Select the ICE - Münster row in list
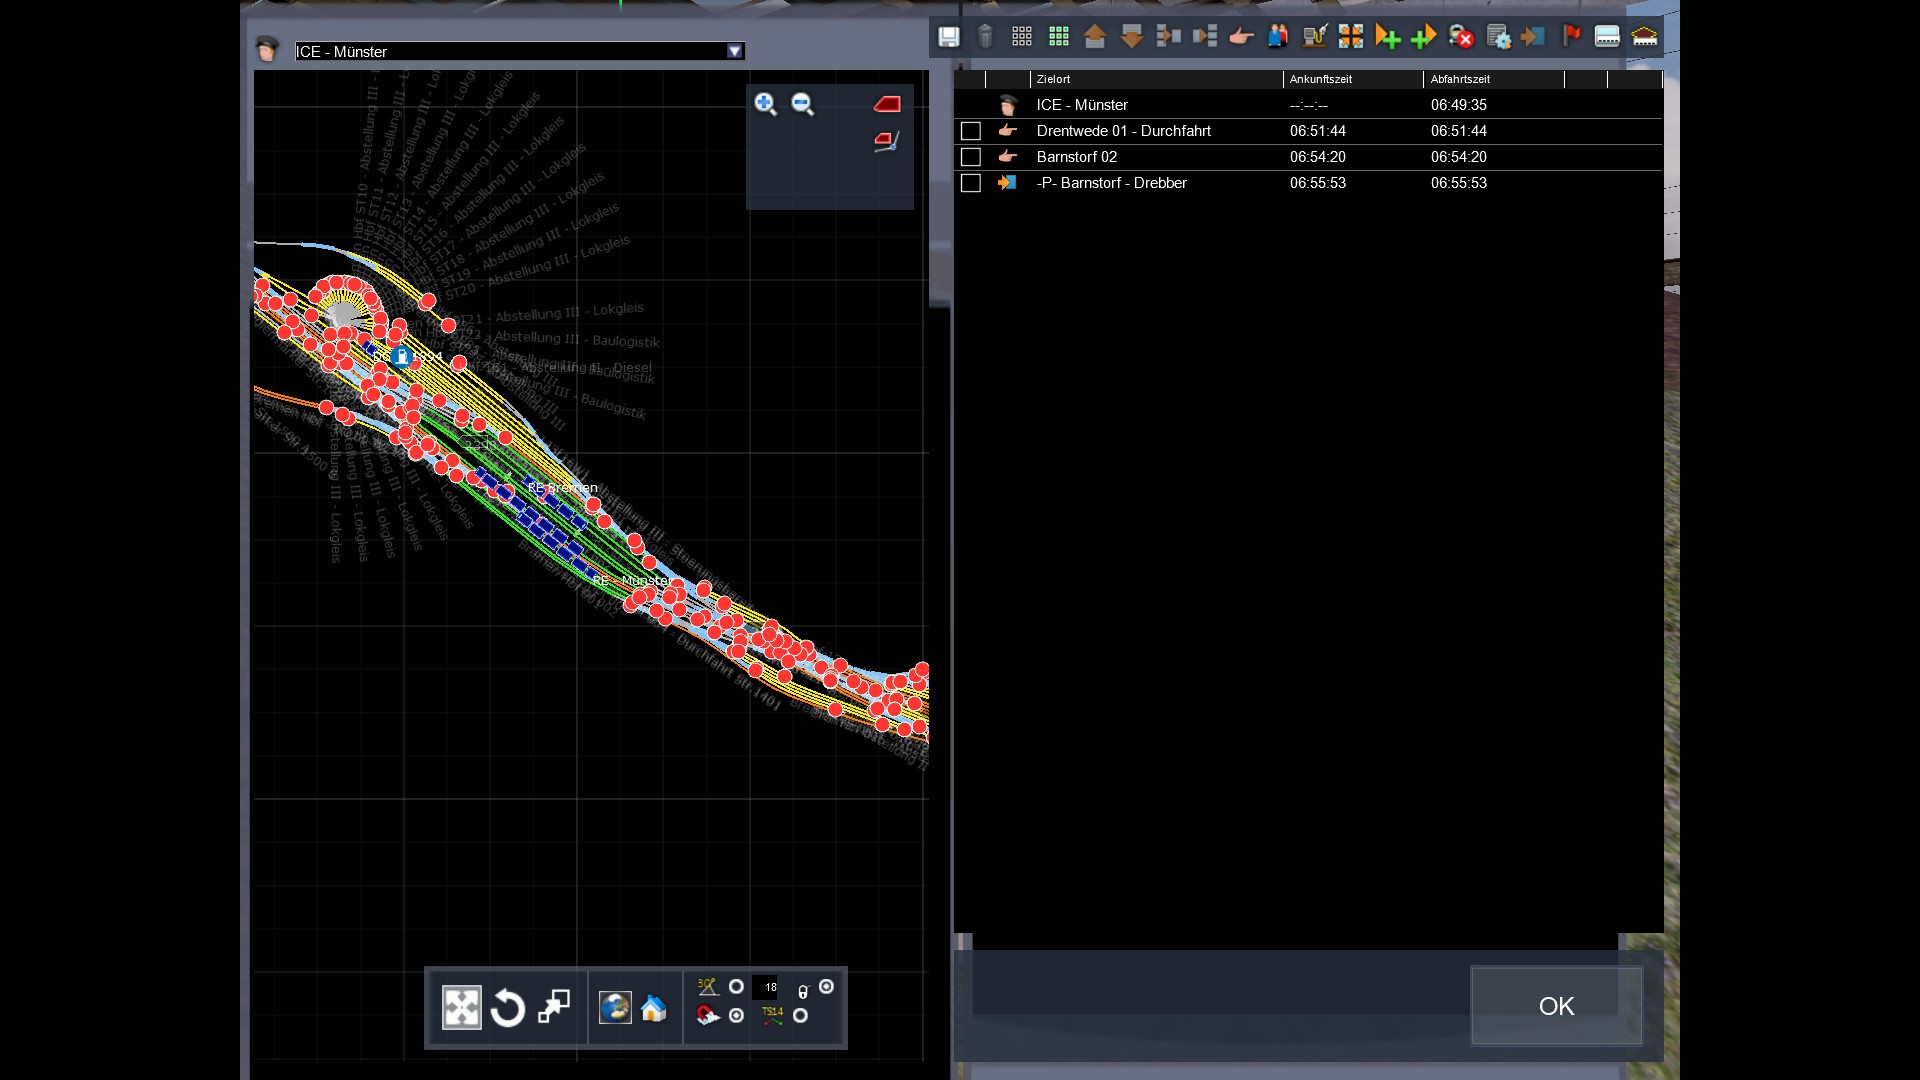Image resolution: width=1920 pixels, height=1080 pixels. [1082, 105]
